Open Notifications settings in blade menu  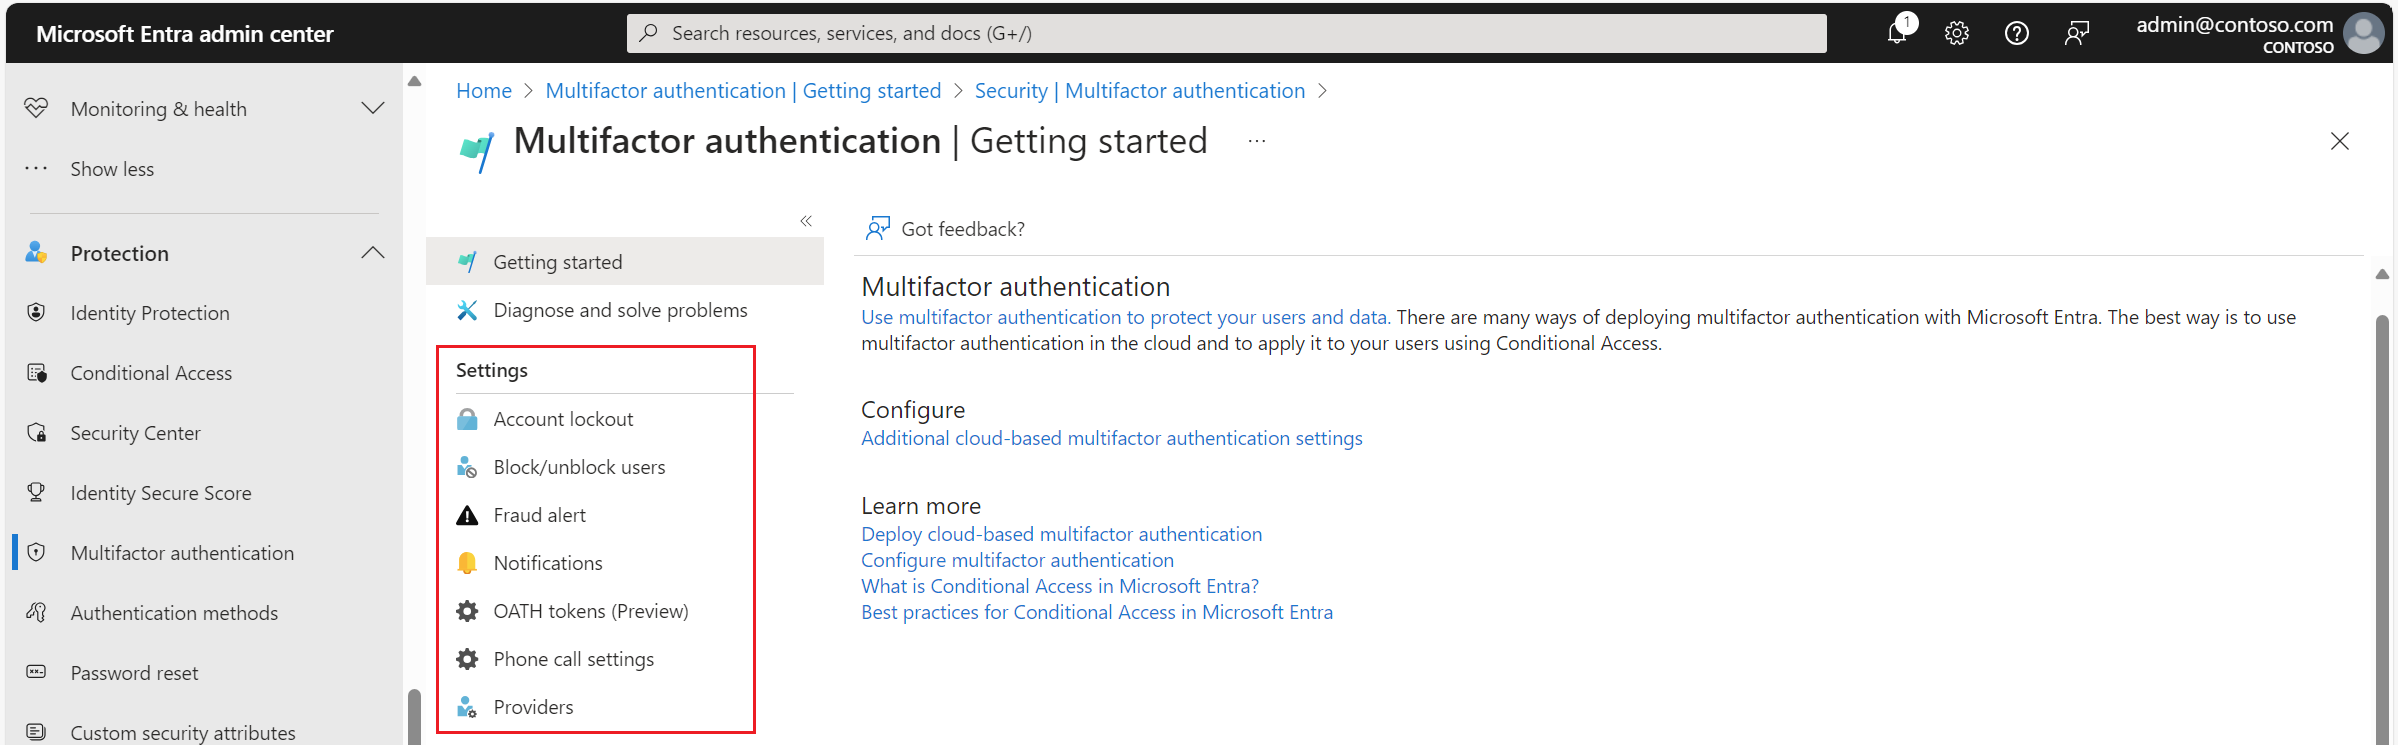coord(548,563)
